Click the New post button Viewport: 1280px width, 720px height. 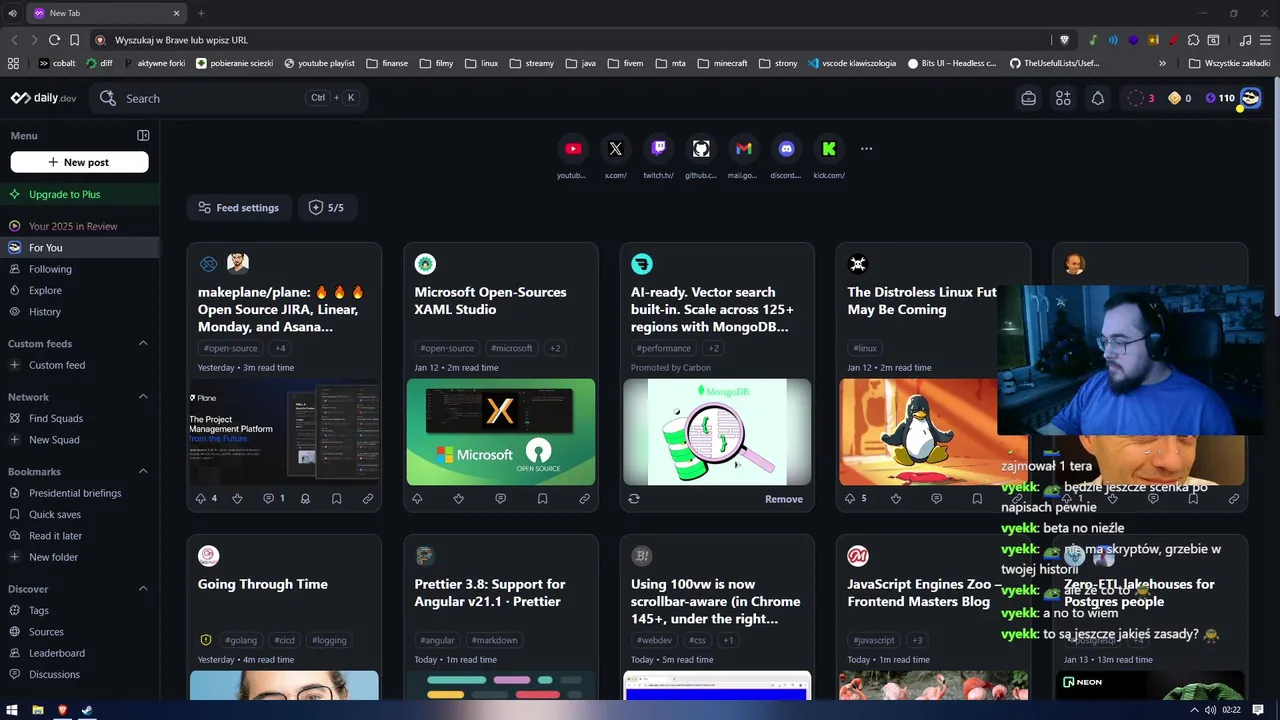[x=79, y=162]
